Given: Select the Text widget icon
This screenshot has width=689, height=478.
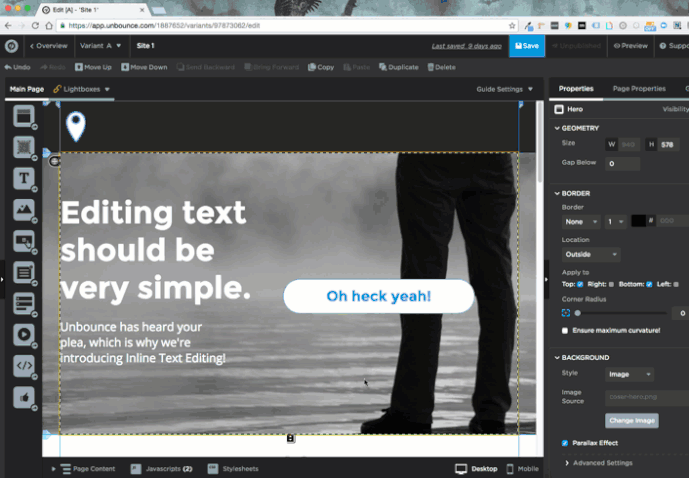Looking at the screenshot, I should tap(24, 178).
